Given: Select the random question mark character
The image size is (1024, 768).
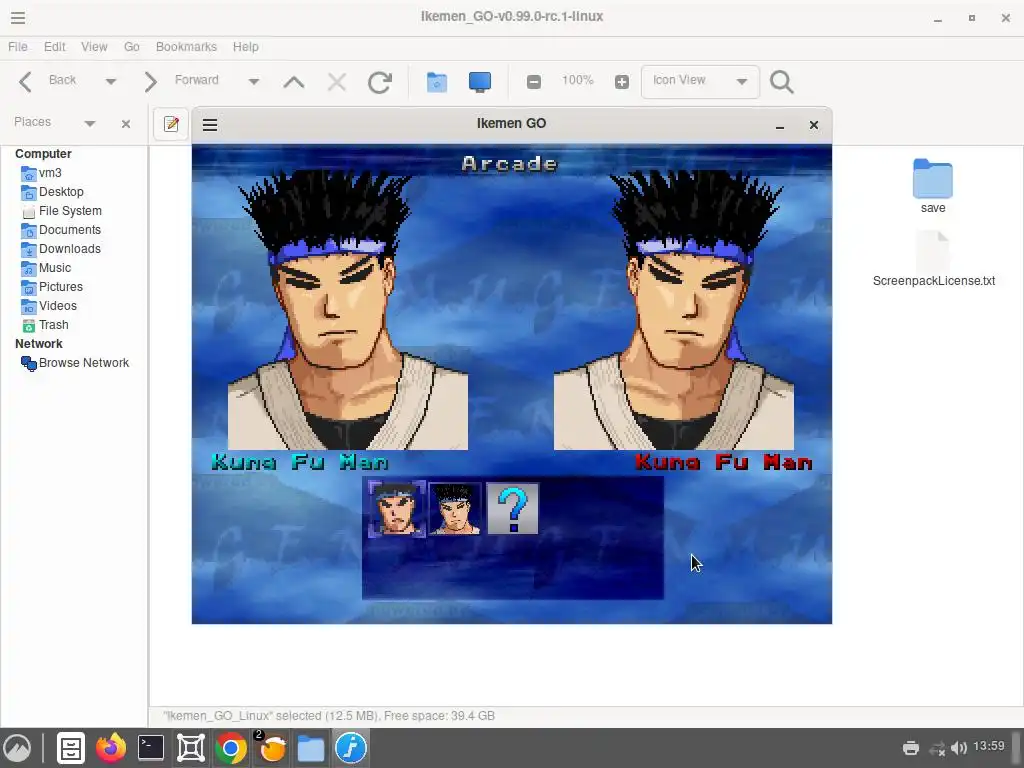Looking at the screenshot, I should 513,509.
